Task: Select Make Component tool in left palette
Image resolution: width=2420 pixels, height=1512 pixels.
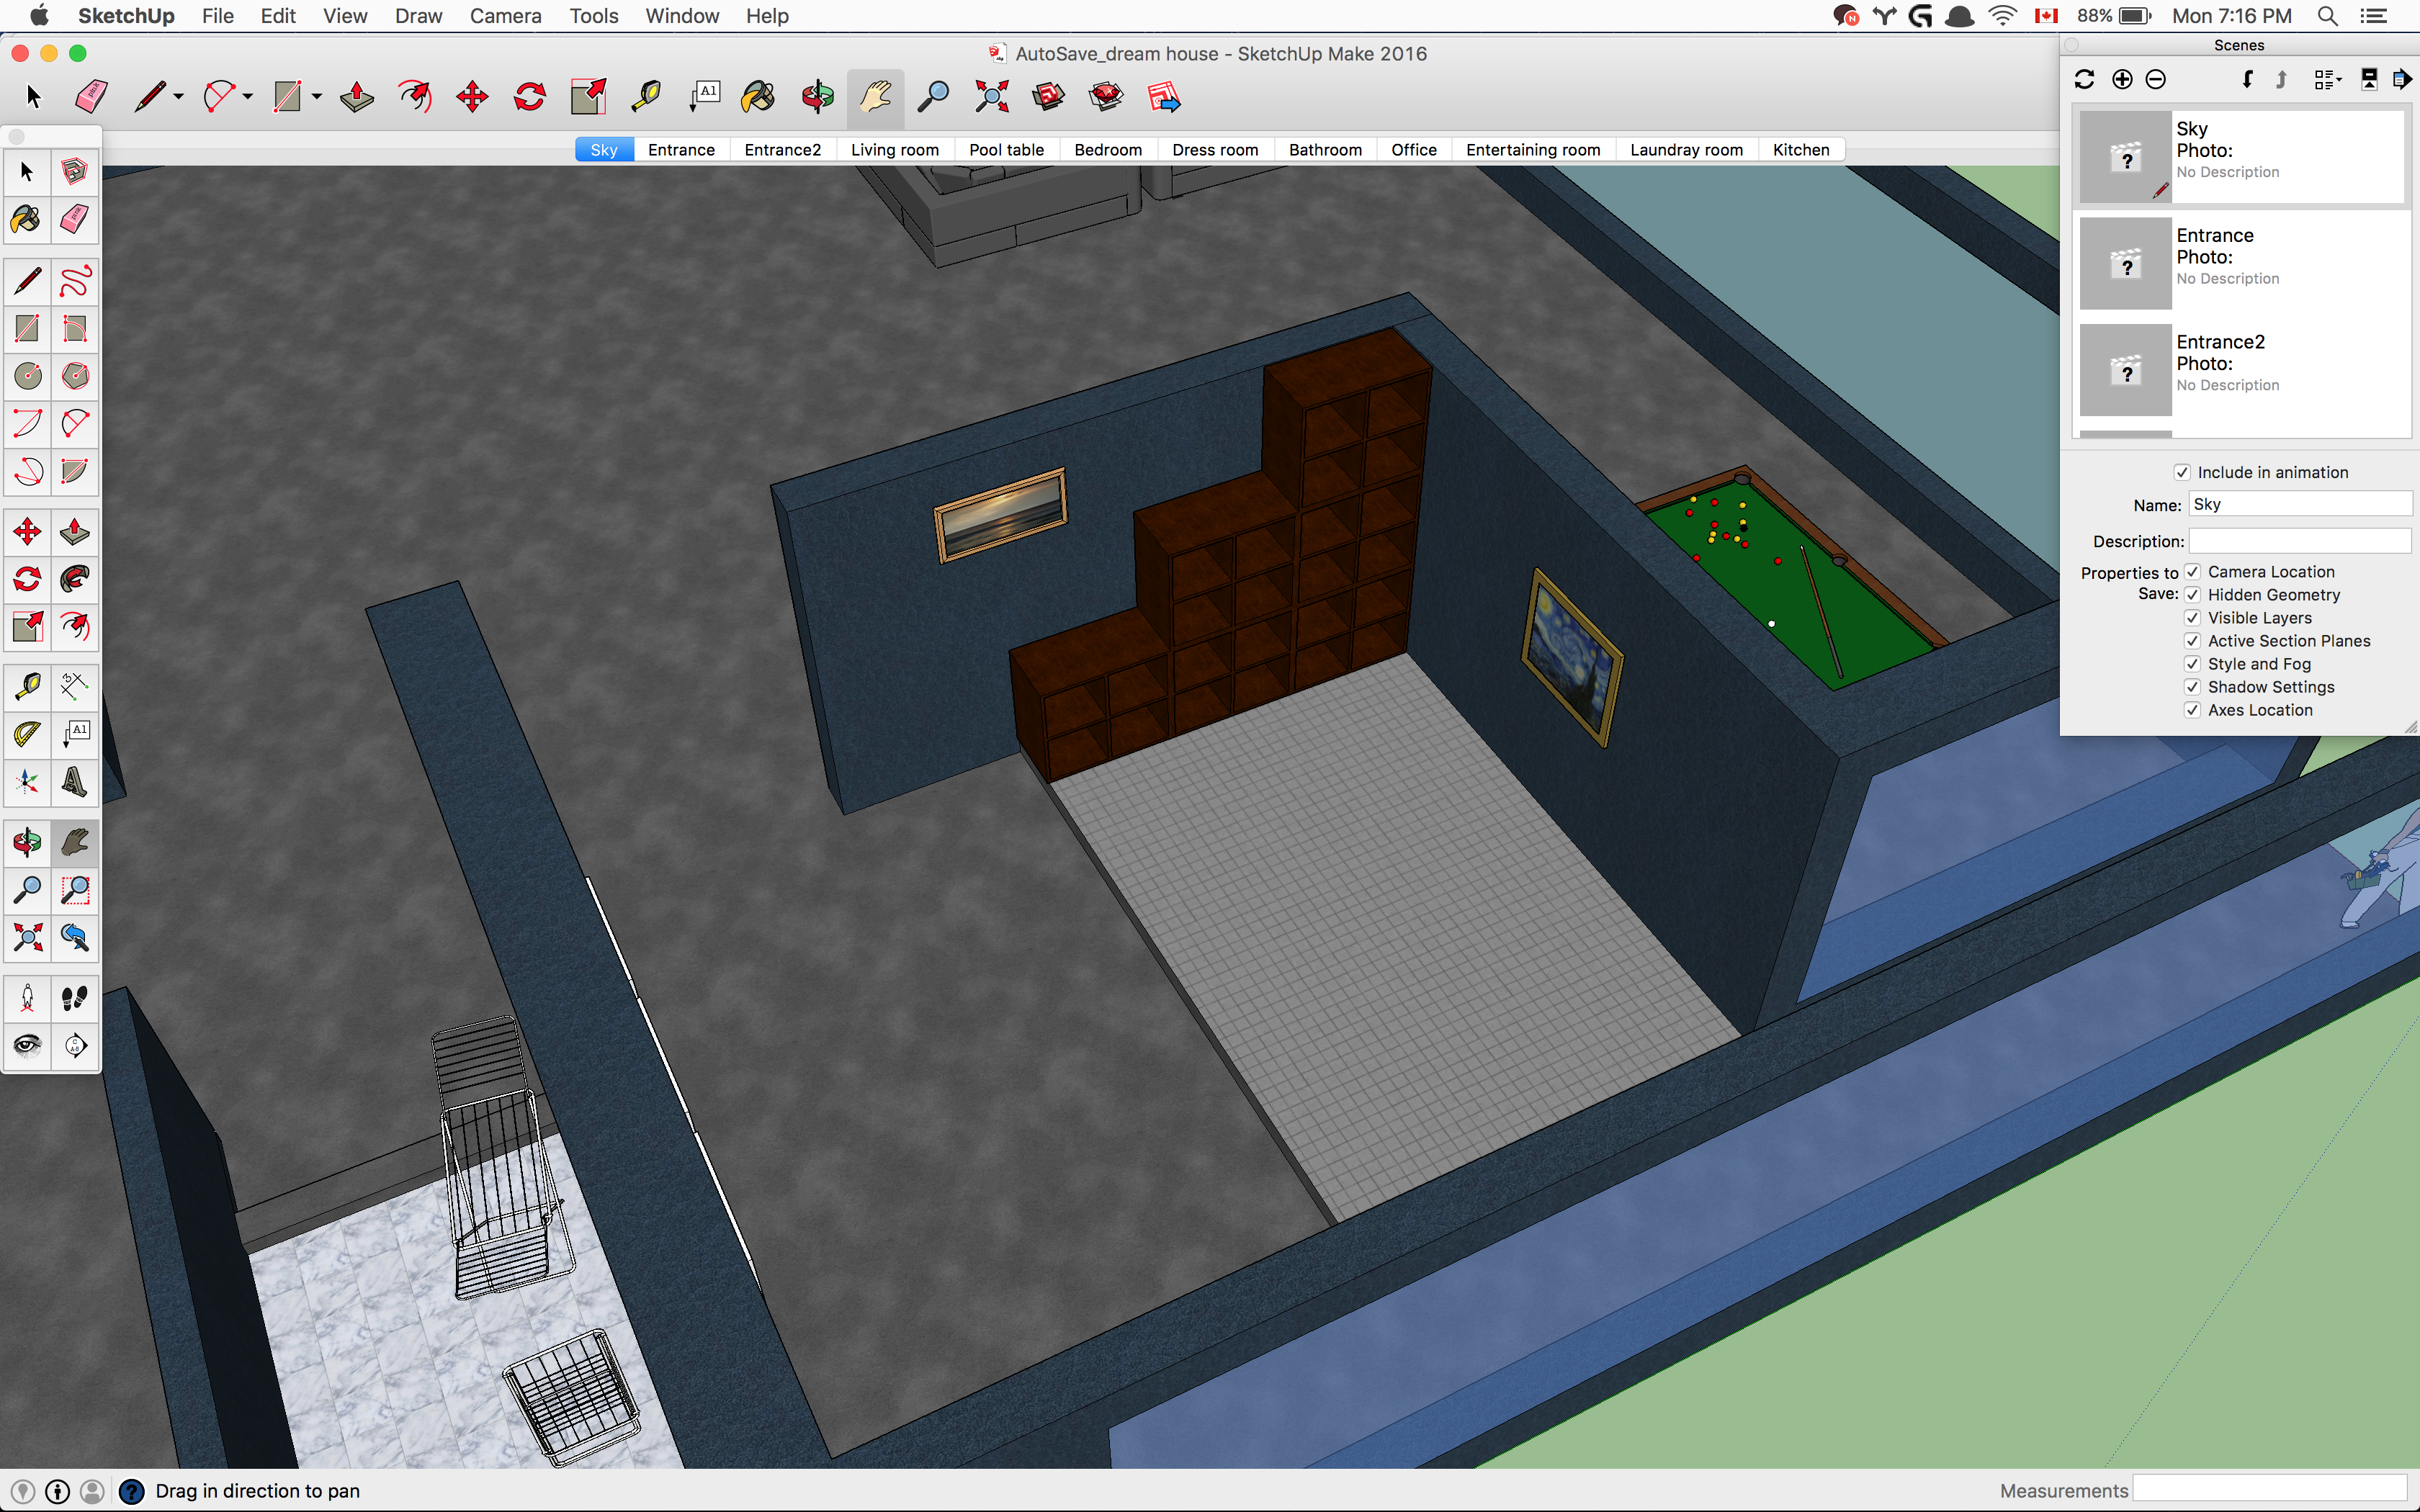Action: pos(75,172)
